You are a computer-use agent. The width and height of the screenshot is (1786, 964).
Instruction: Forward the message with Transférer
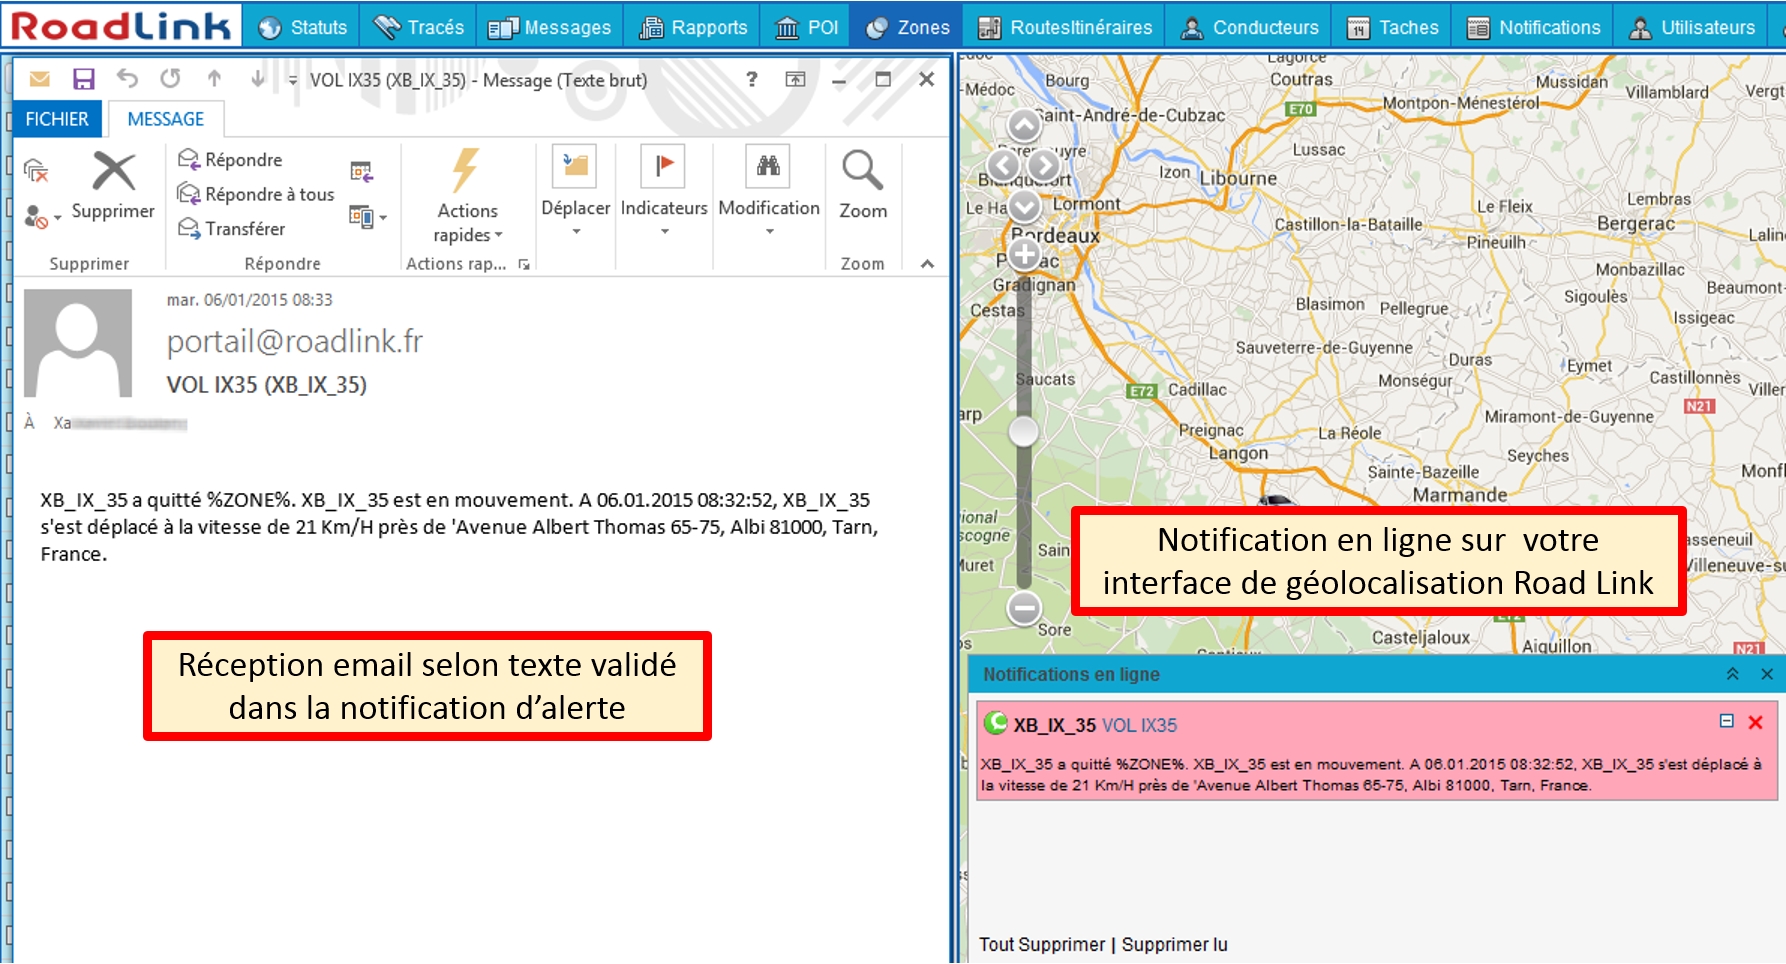232,229
